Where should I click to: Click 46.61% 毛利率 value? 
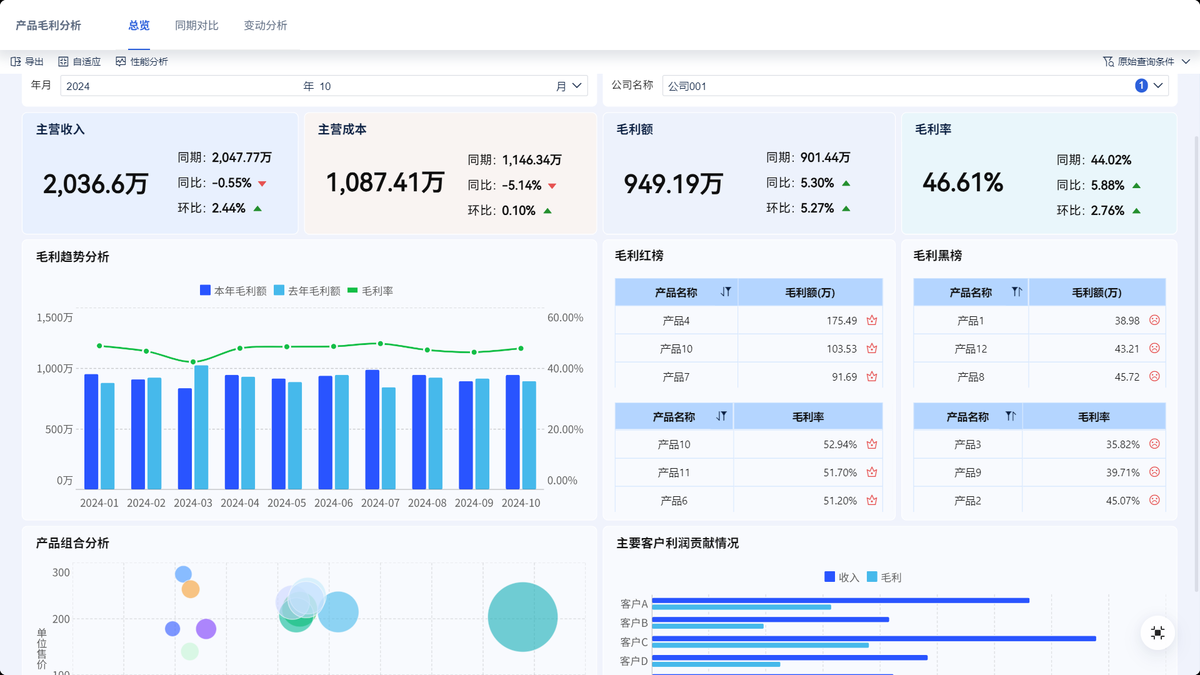pos(962,183)
